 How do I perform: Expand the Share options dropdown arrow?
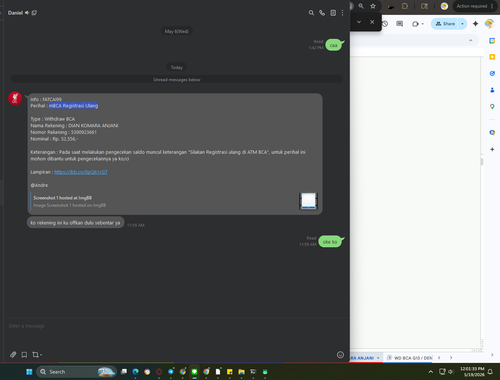tap(462, 24)
